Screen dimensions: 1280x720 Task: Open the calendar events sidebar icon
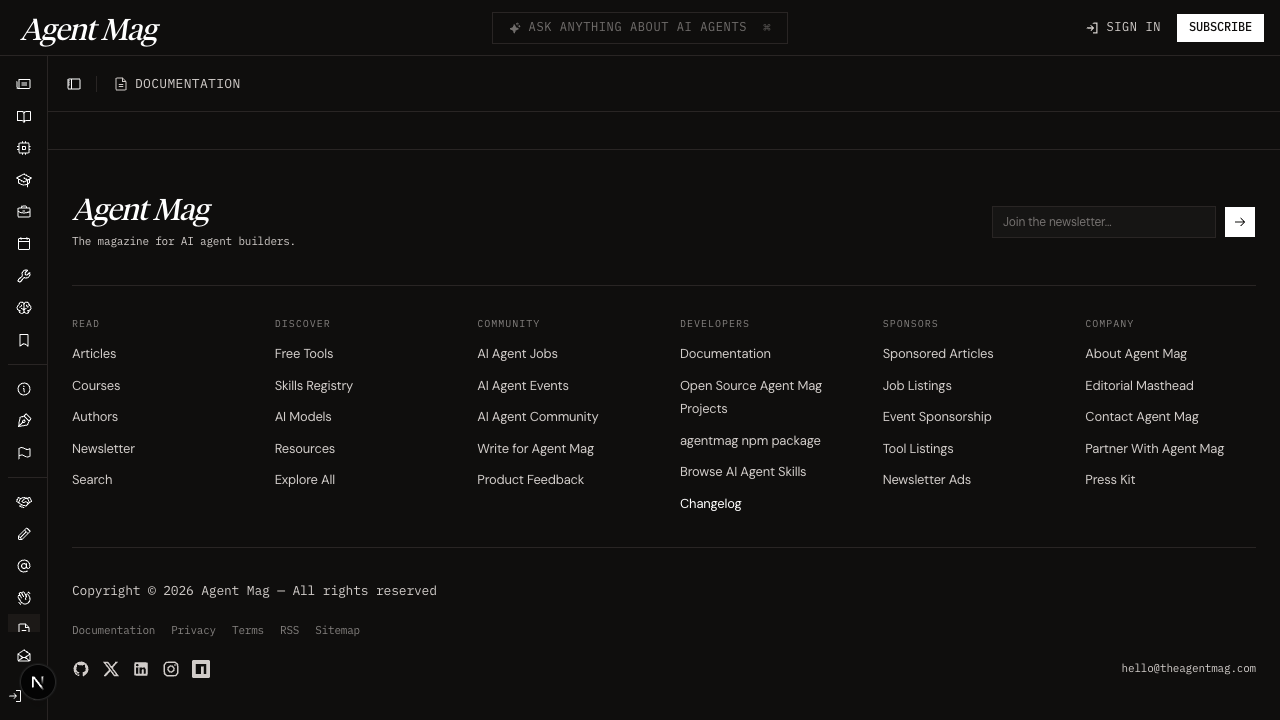point(24,244)
